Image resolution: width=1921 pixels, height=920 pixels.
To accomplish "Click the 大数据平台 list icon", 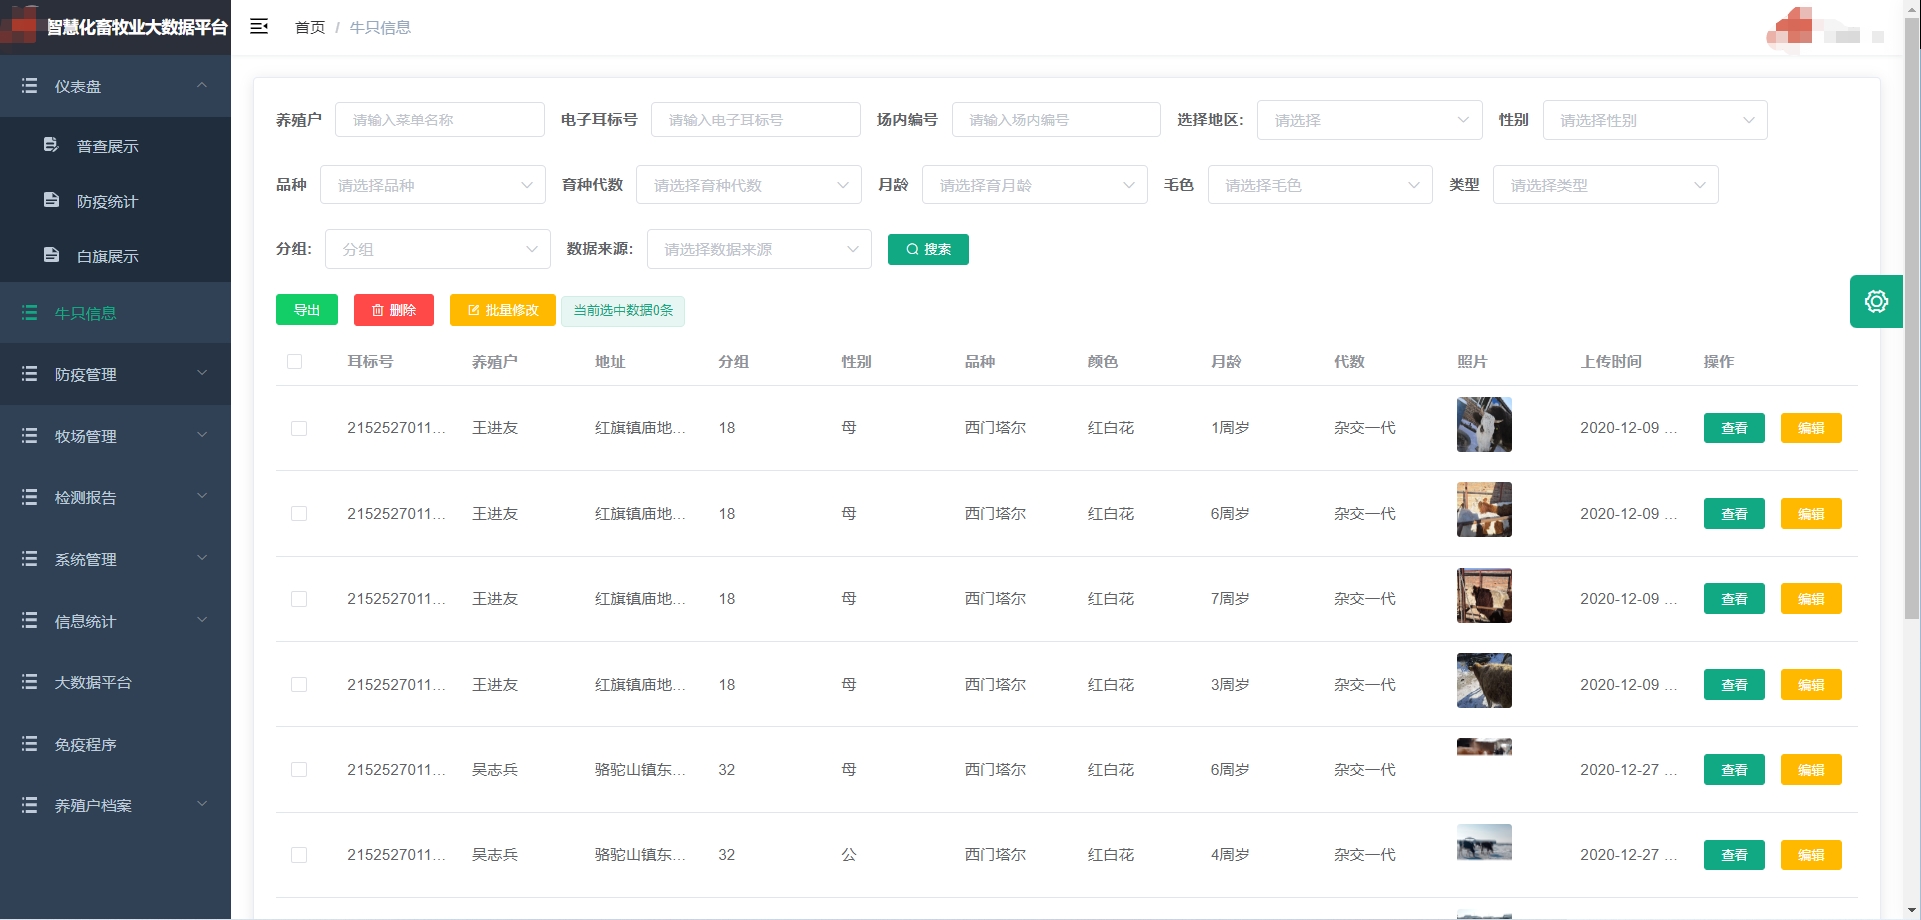I will coord(30,682).
